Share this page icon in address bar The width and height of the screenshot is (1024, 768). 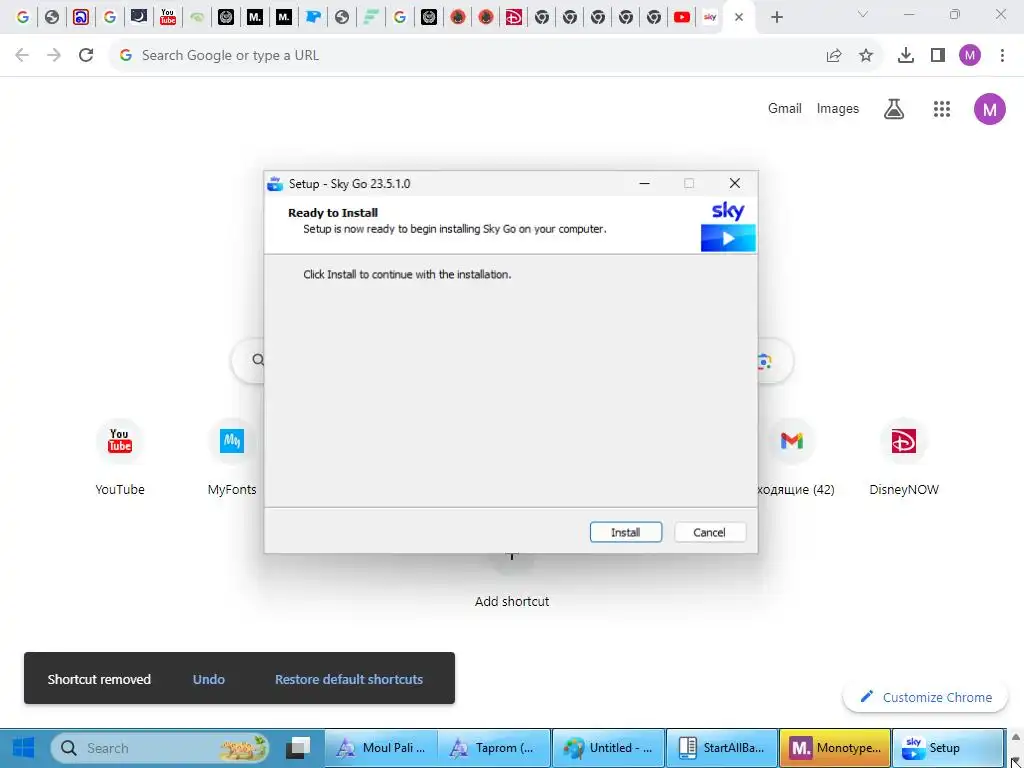click(834, 56)
